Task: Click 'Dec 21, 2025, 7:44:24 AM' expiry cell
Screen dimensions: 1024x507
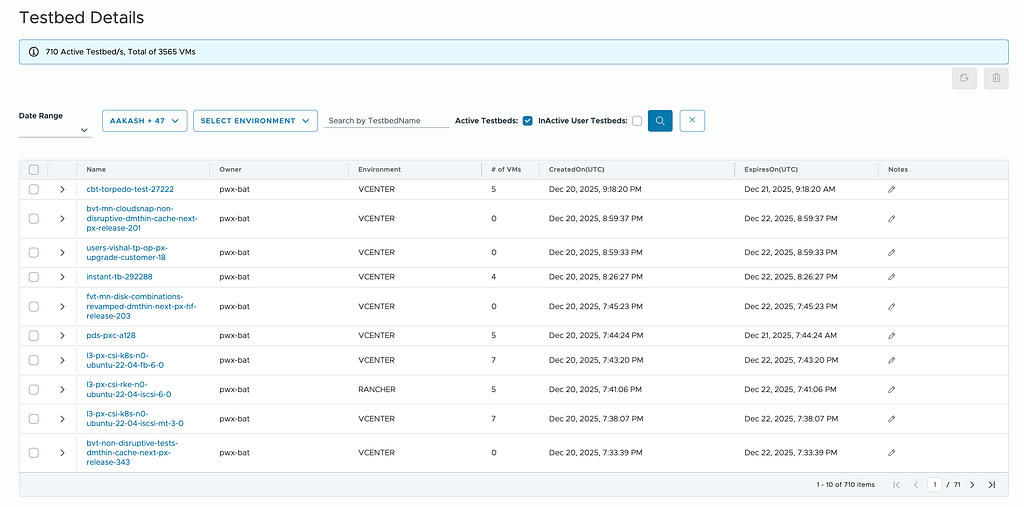Action: coord(790,336)
